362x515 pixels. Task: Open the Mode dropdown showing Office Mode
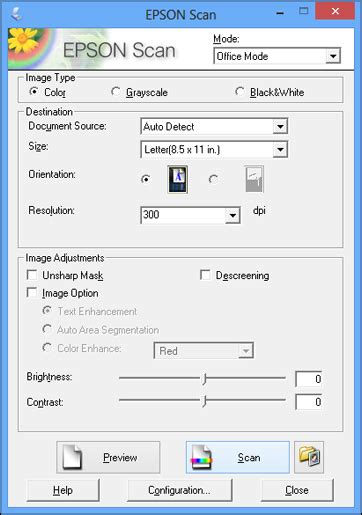(x=277, y=56)
